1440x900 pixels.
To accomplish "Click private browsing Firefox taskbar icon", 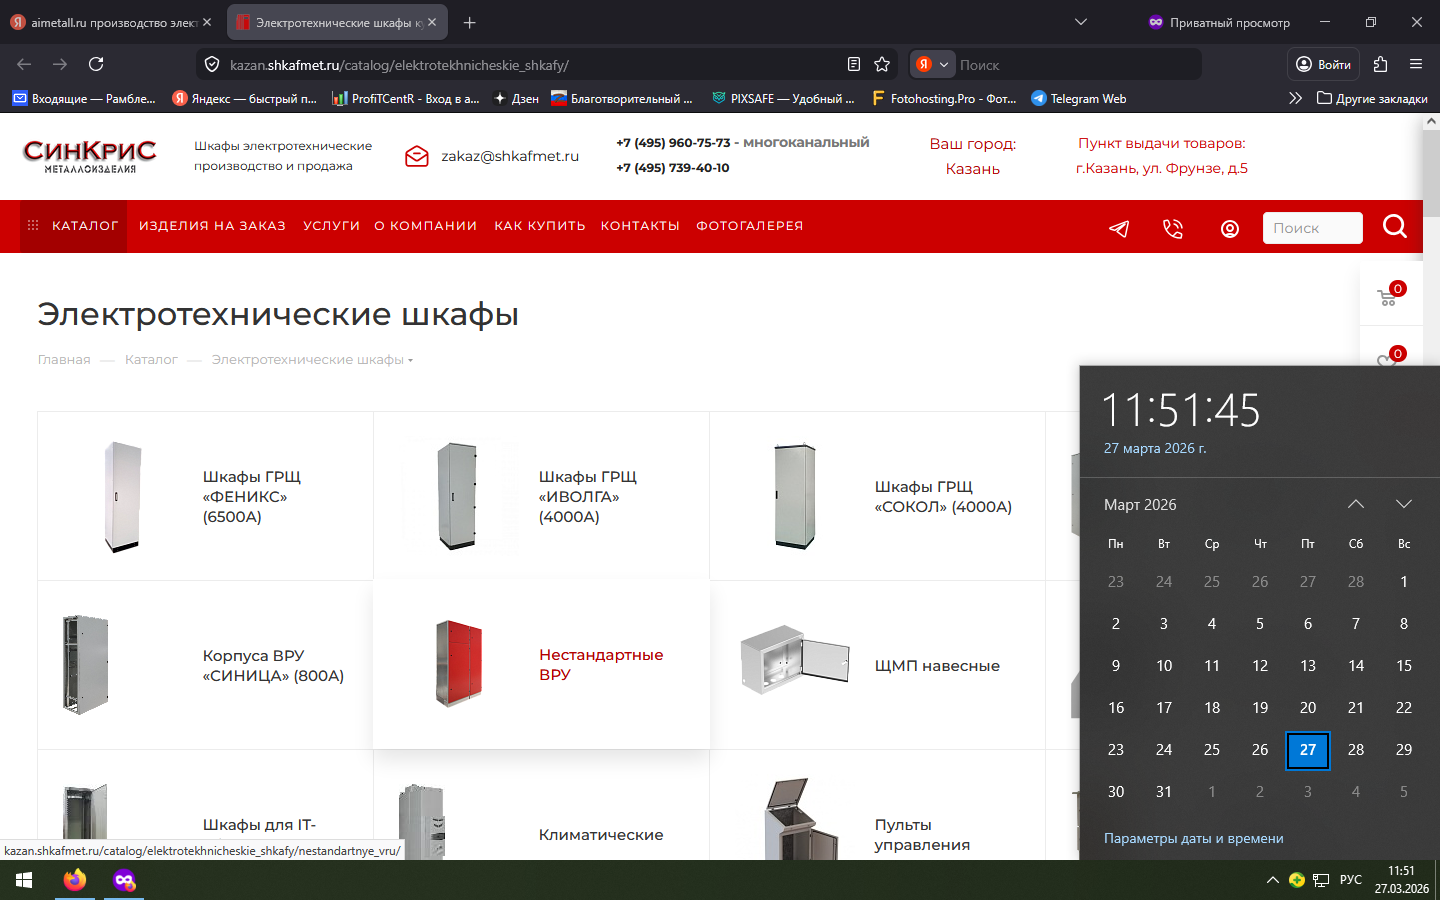I will tap(124, 880).
